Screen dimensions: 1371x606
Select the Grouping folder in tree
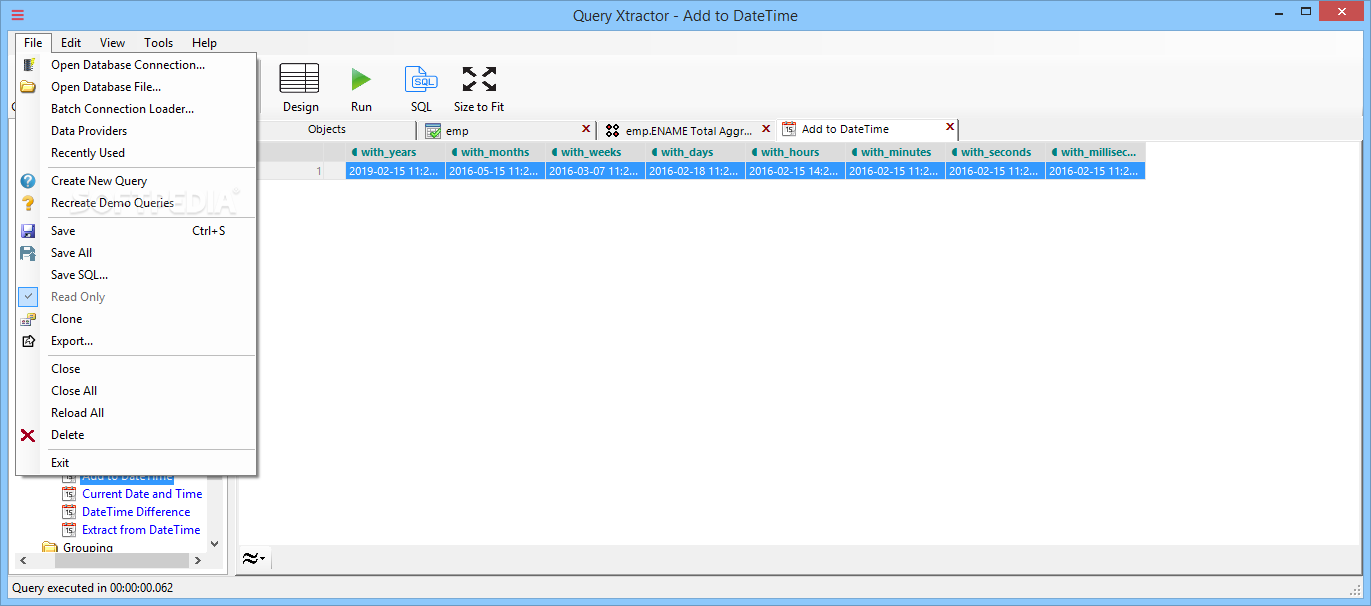(x=88, y=547)
